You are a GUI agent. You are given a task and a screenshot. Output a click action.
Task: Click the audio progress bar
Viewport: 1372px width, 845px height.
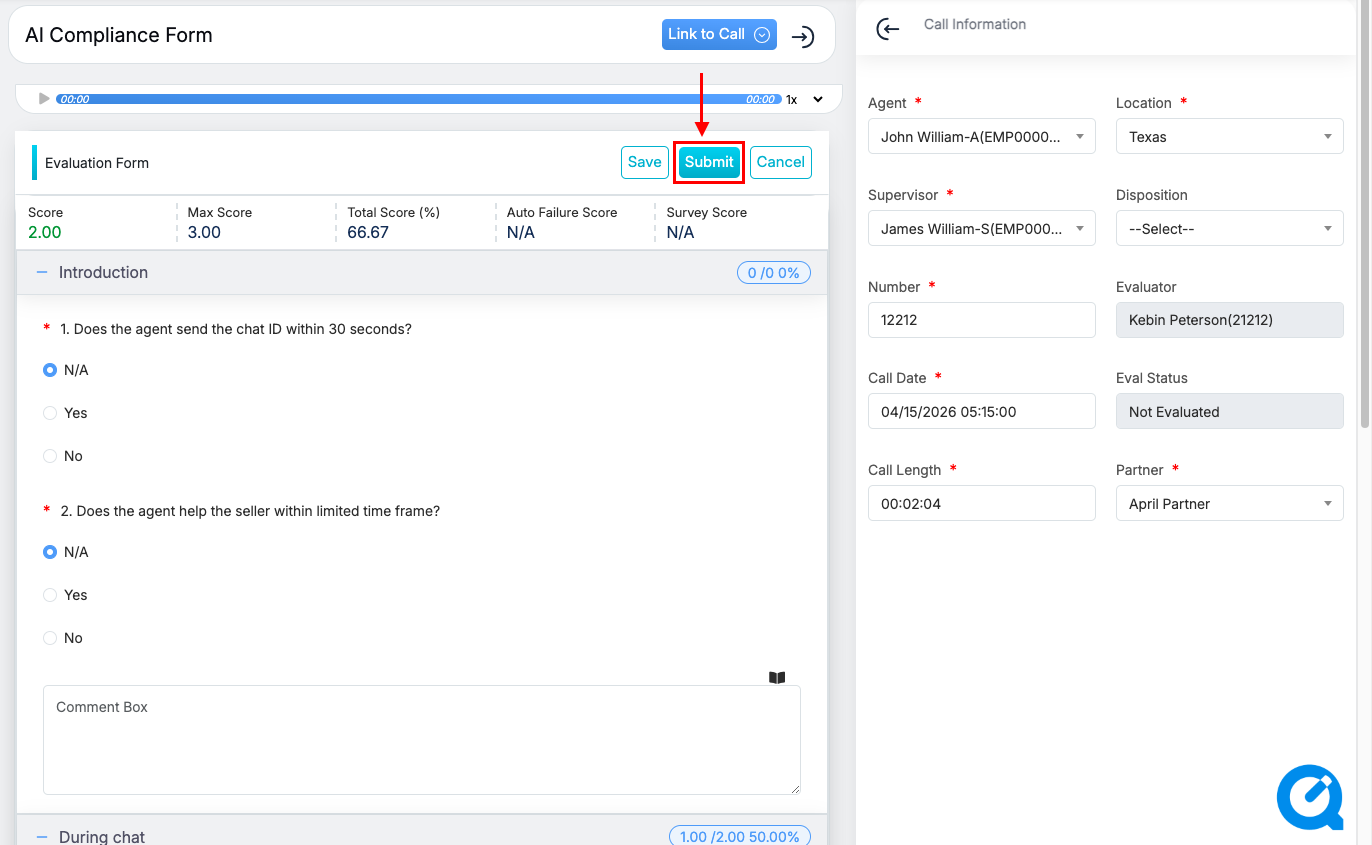(x=418, y=99)
